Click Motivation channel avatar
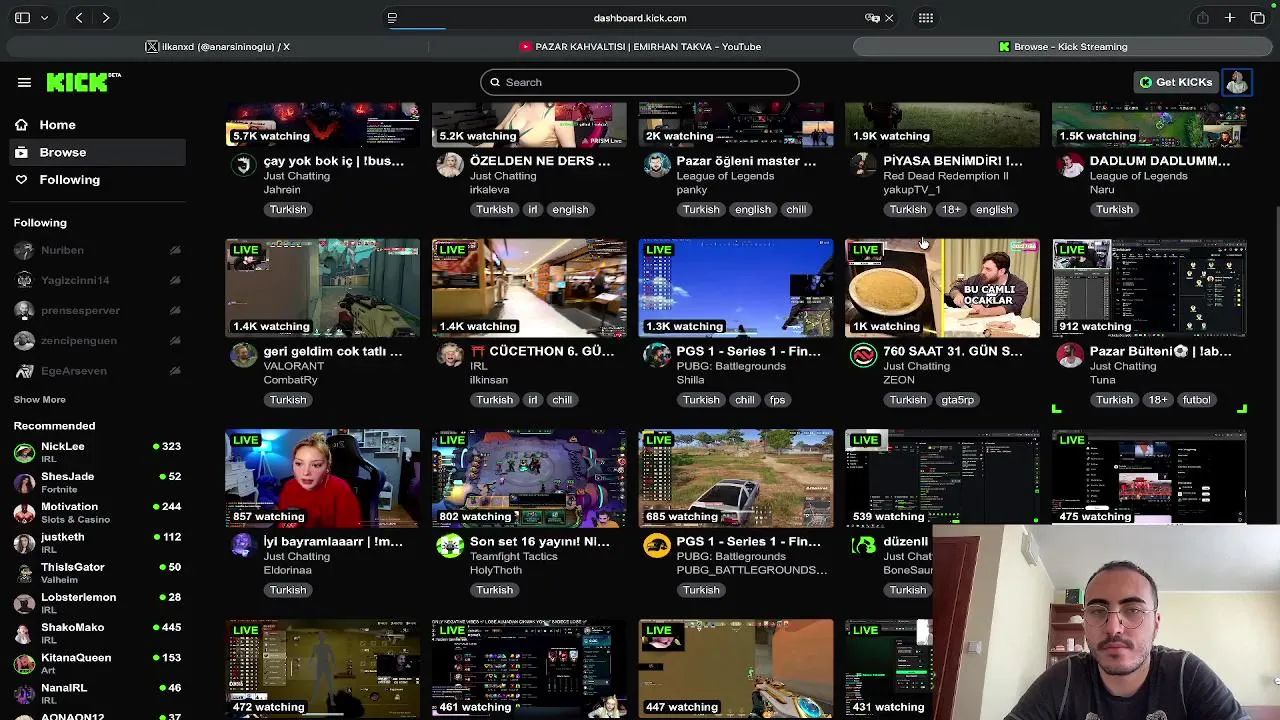This screenshot has height=720, width=1280. 24,512
